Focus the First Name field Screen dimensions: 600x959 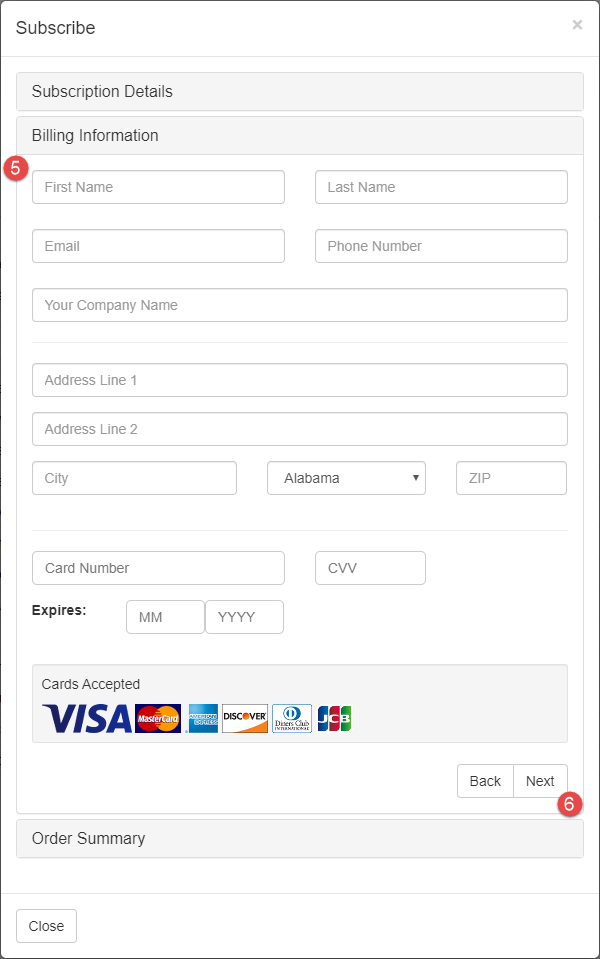158,187
